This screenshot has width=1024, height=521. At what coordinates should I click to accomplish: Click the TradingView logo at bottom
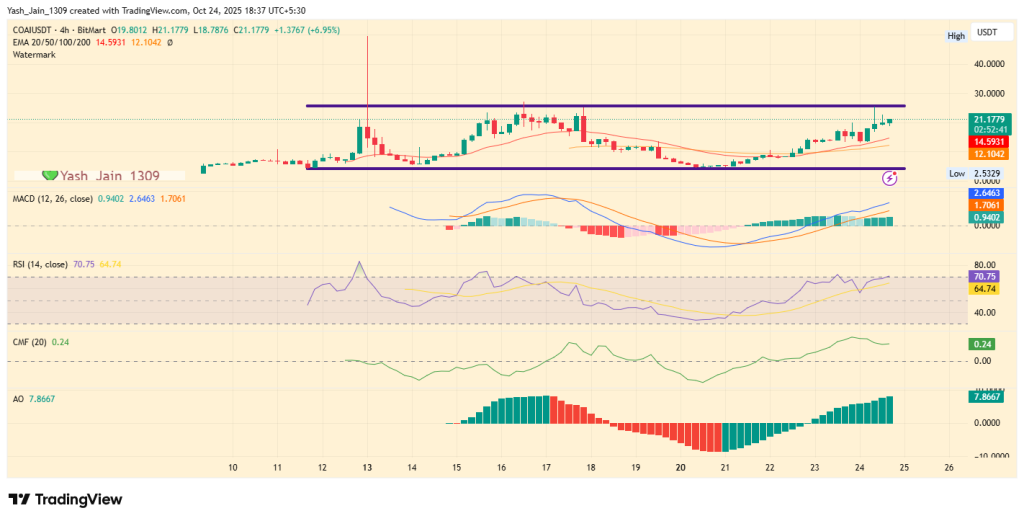click(66, 499)
